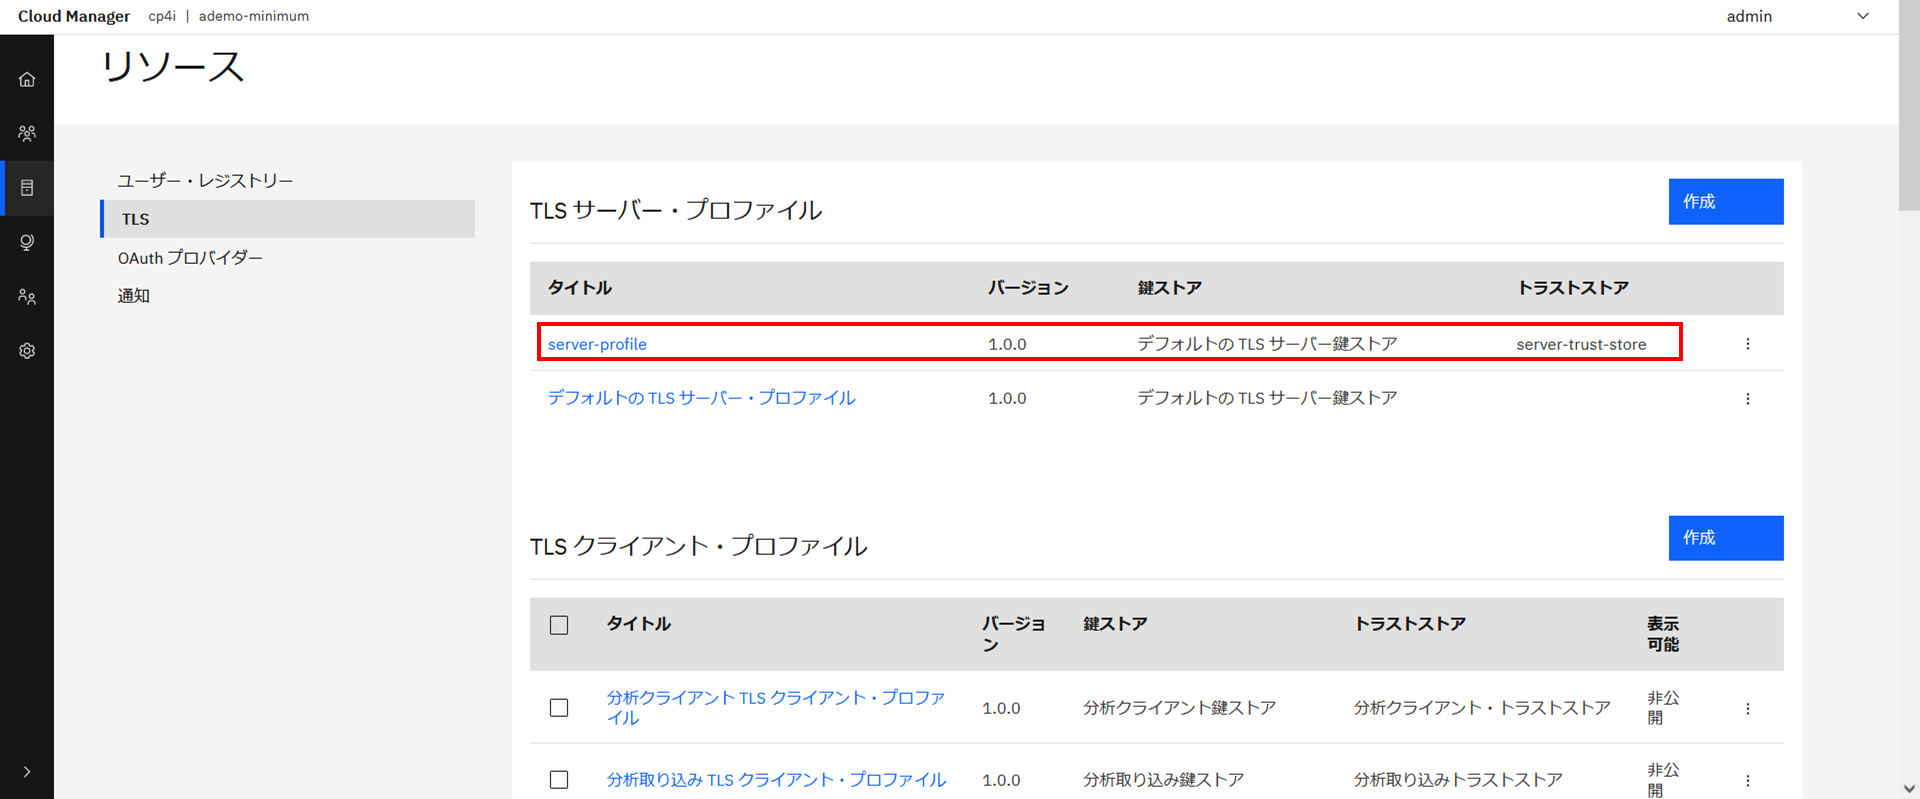Open the options menu for server-profile row

[x=1748, y=344]
